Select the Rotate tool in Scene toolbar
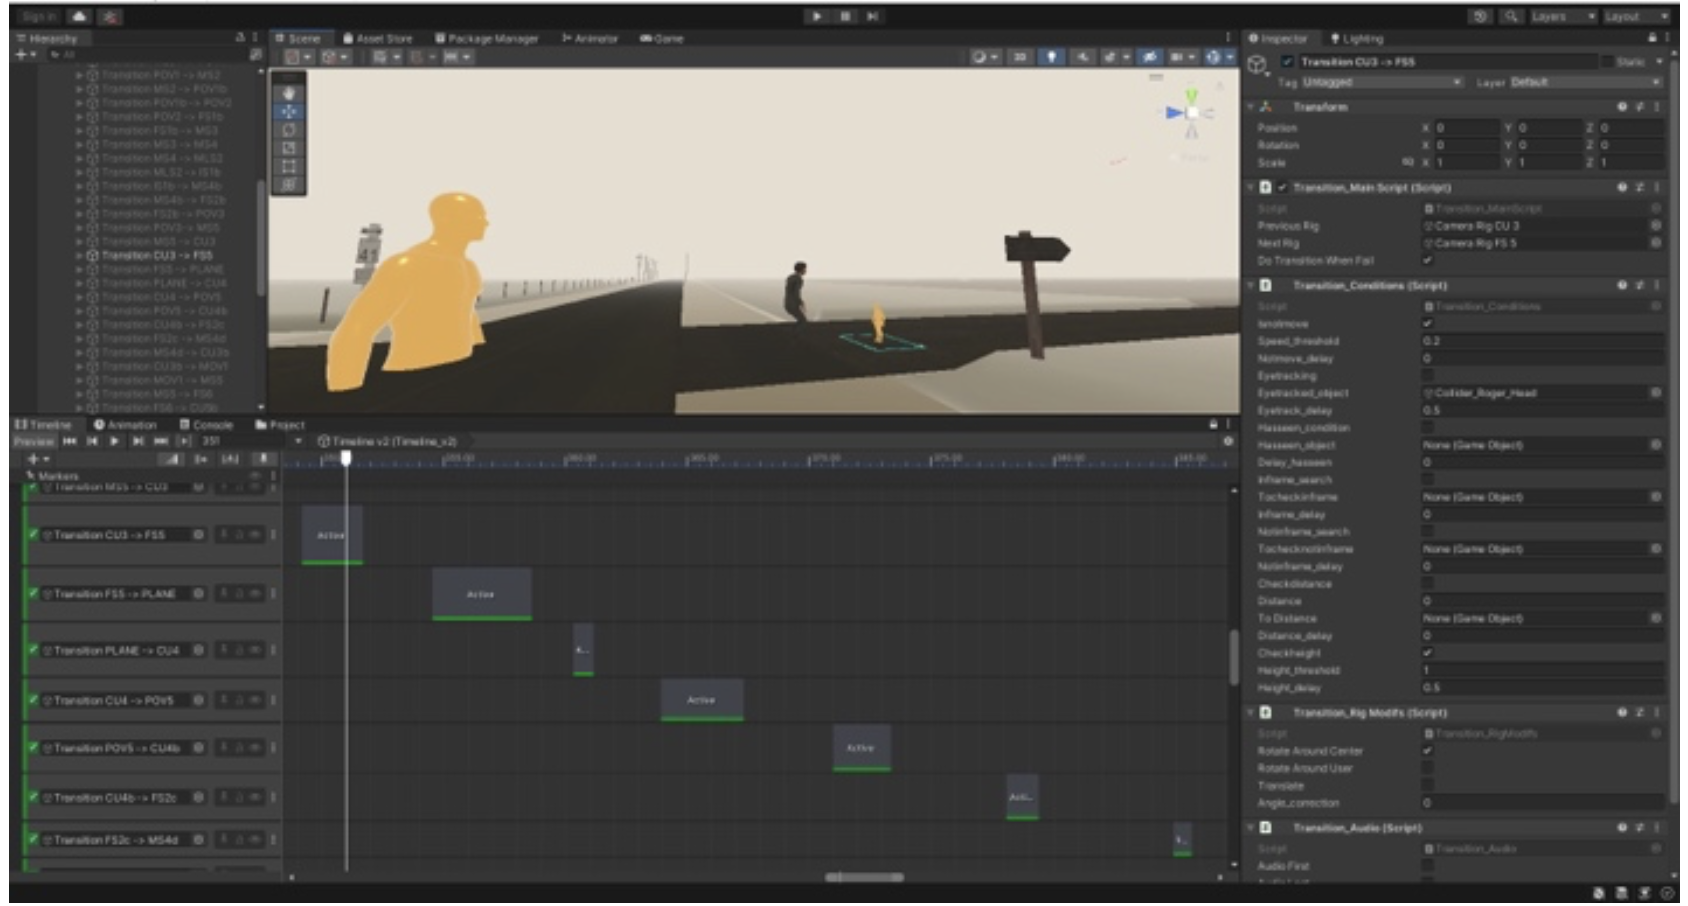 pyautogui.click(x=289, y=130)
